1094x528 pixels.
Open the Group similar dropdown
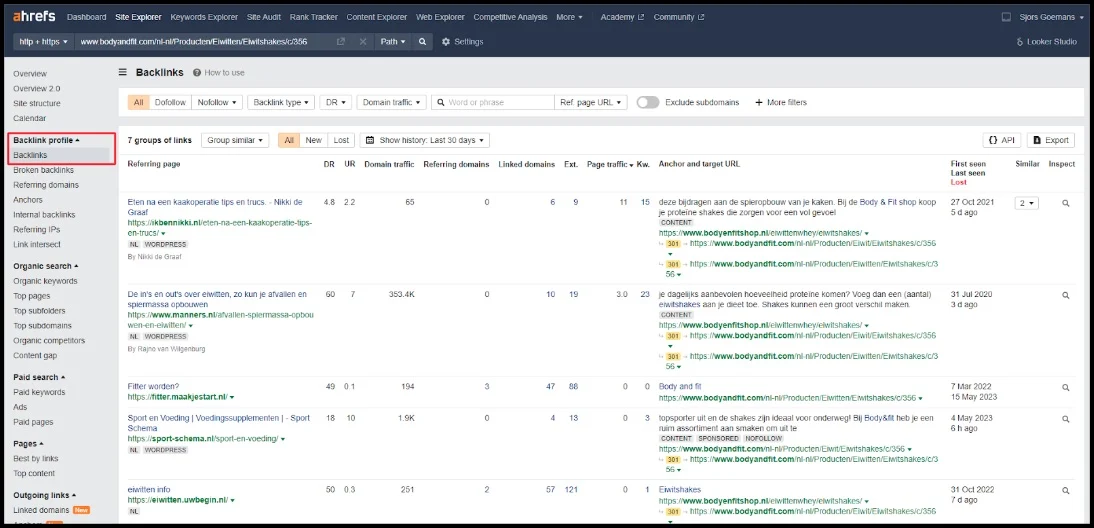point(235,140)
